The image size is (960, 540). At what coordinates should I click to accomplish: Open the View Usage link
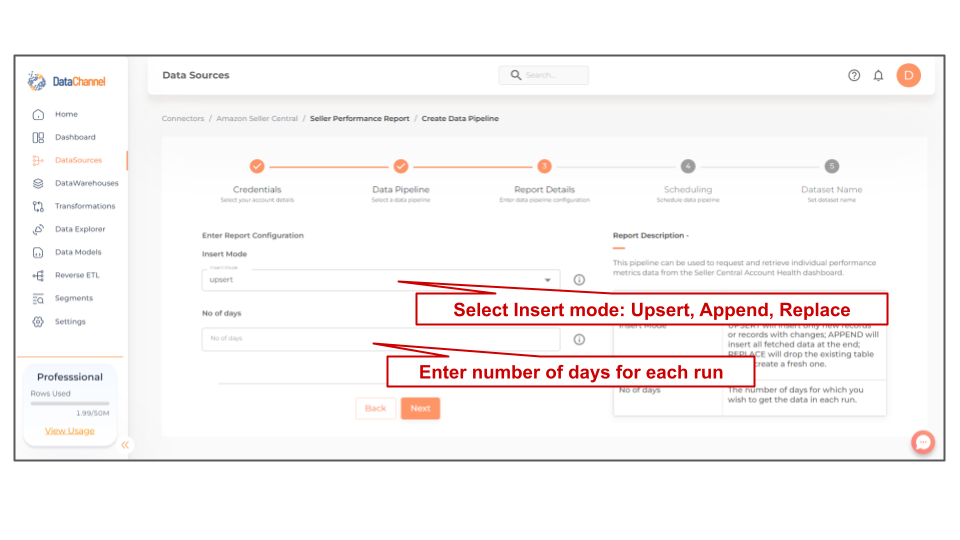(70, 431)
